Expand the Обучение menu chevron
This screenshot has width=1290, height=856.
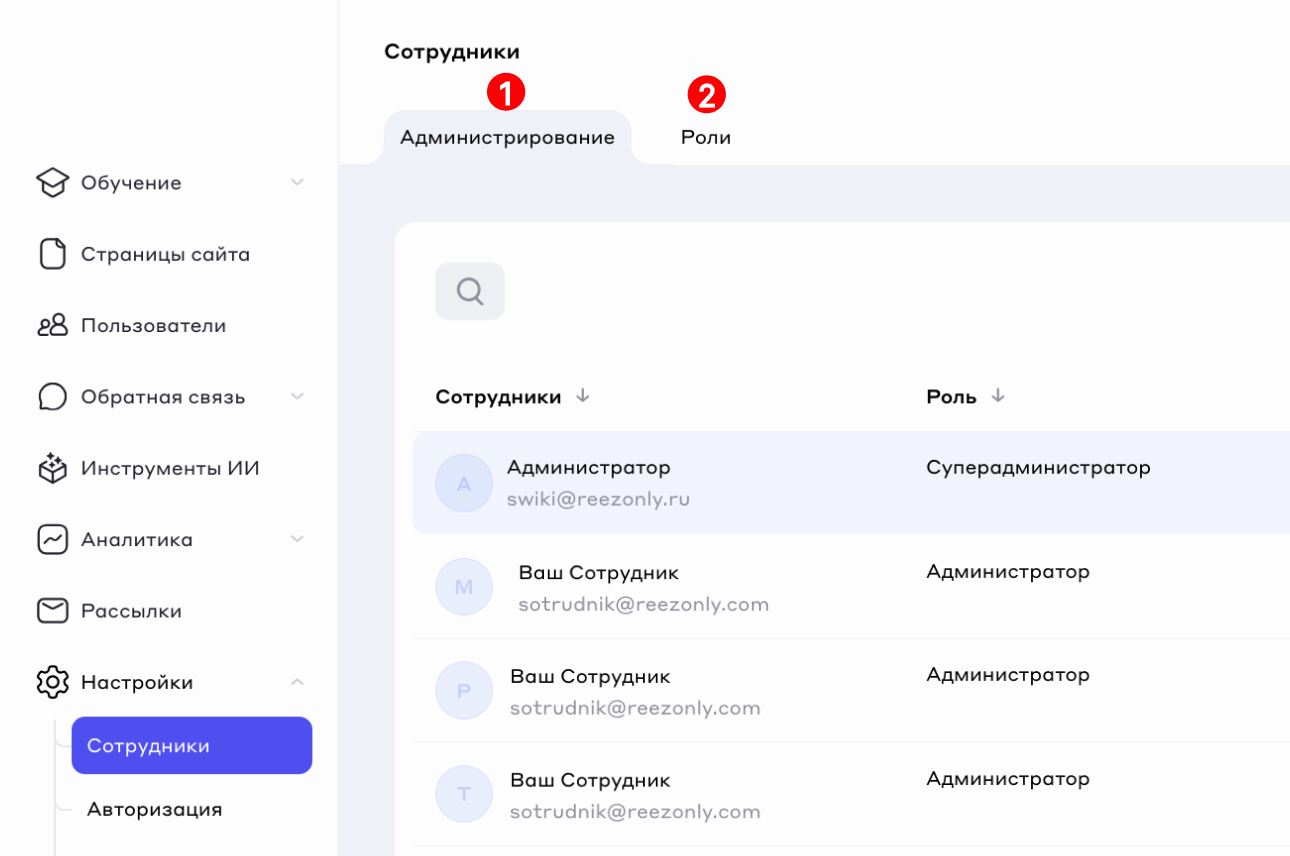[297, 183]
